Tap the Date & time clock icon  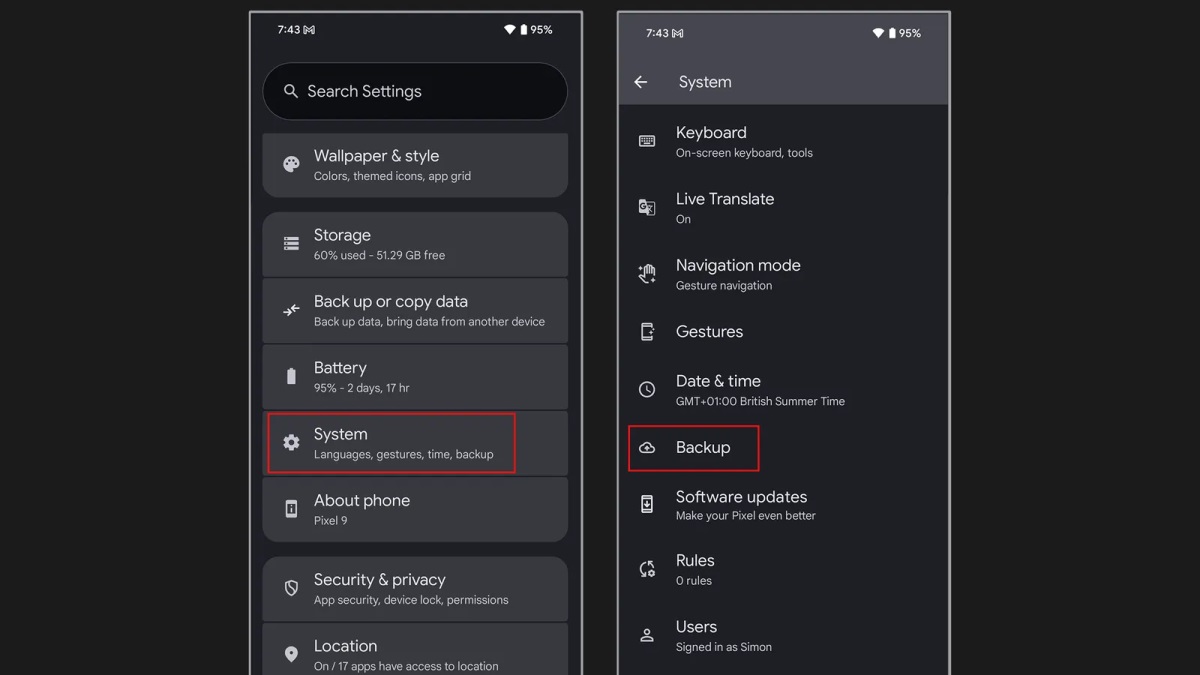click(647, 390)
